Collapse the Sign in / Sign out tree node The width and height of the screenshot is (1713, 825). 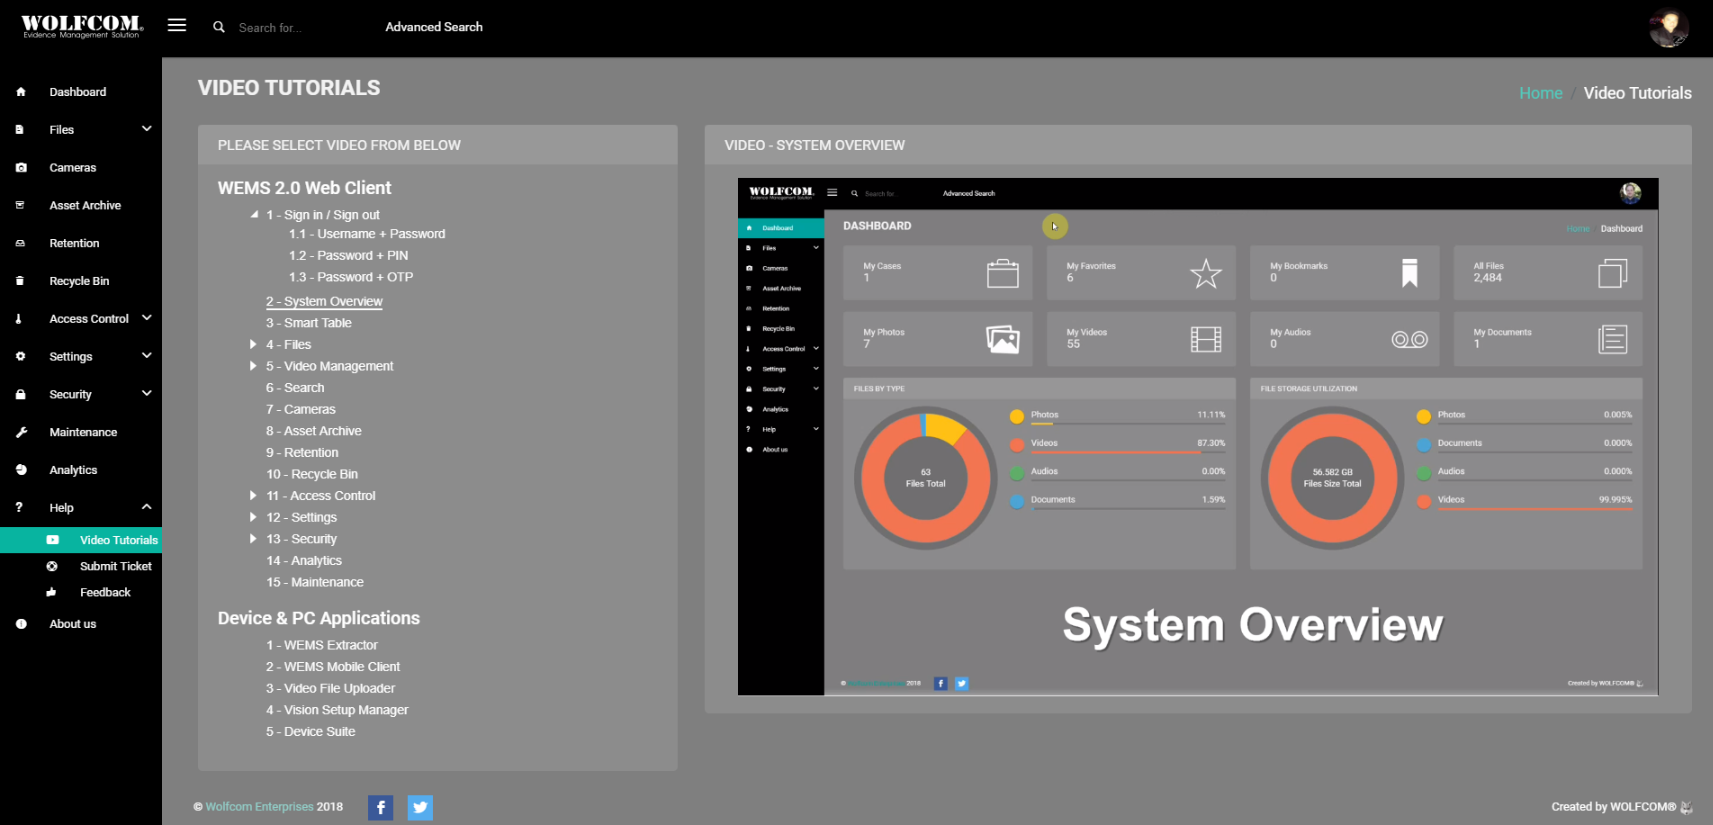point(254,215)
